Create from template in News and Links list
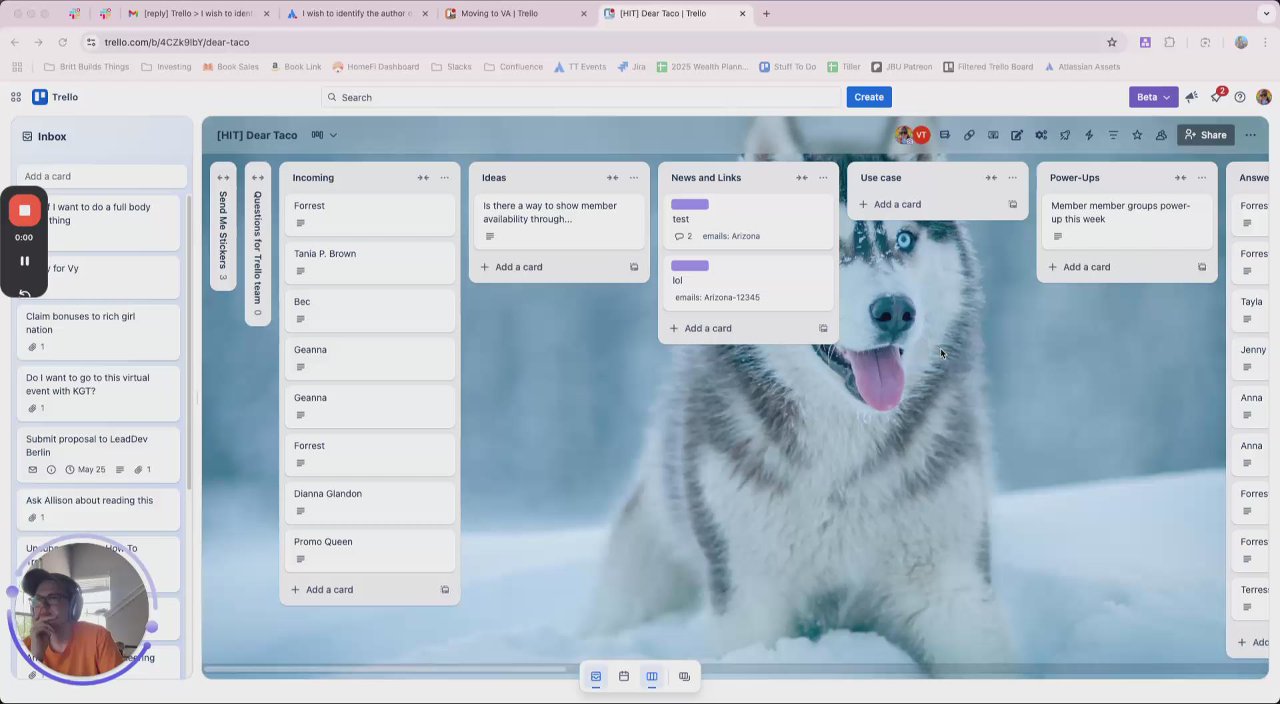Viewport: 1280px width, 704px height. (x=823, y=329)
